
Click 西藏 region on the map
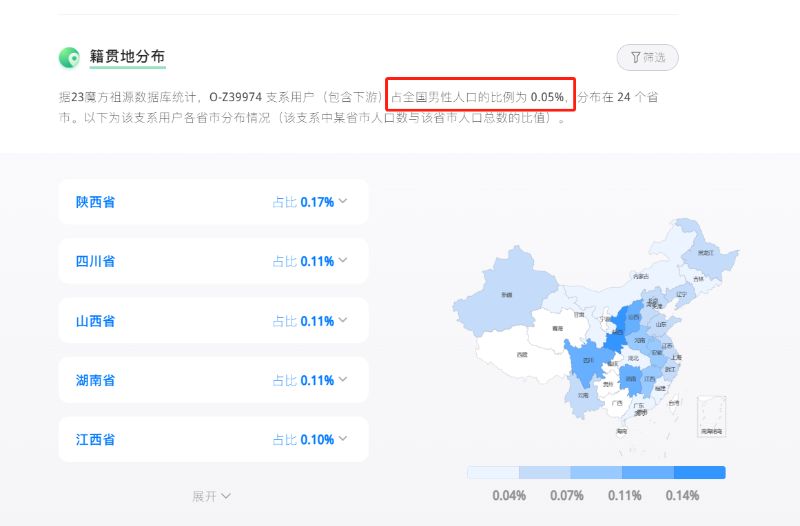point(520,354)
